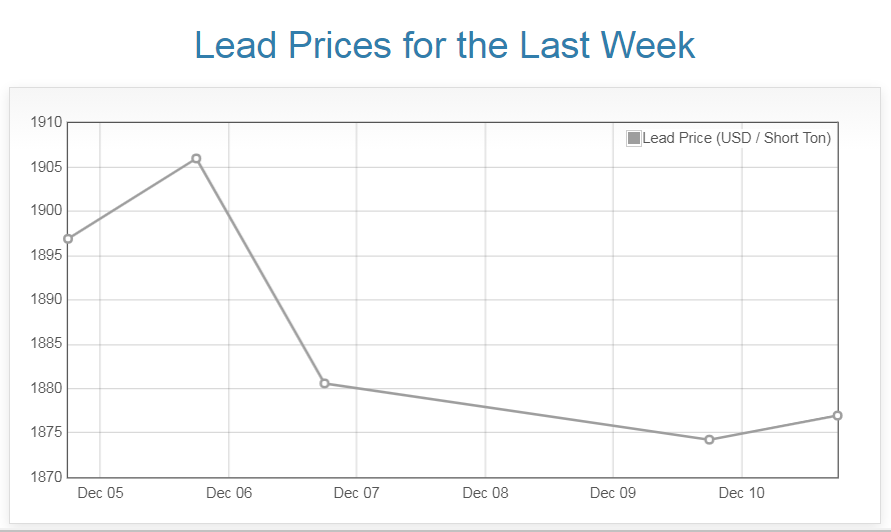Click the last data point at the chart's right edge
The image size is (891, 532).
[x=837, y=415]
